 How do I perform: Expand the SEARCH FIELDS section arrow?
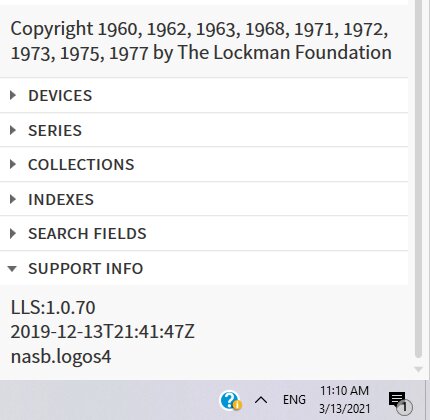[x=13, y=234]
